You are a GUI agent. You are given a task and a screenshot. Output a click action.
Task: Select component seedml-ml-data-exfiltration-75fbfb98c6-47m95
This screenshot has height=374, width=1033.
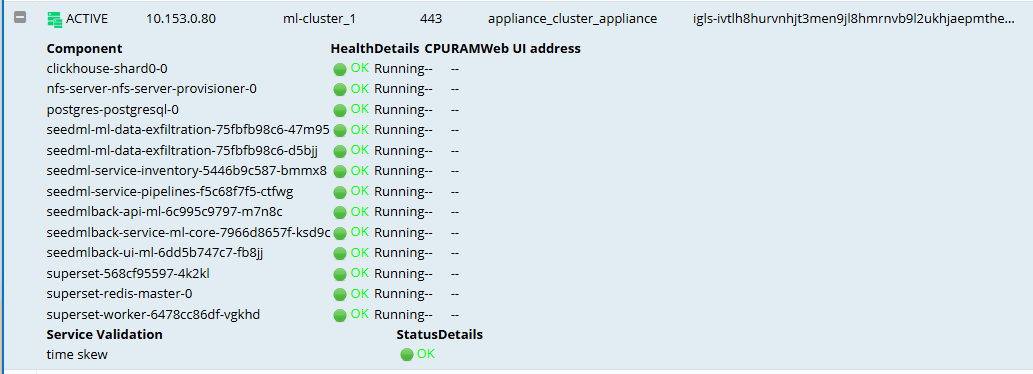(188, 130)
